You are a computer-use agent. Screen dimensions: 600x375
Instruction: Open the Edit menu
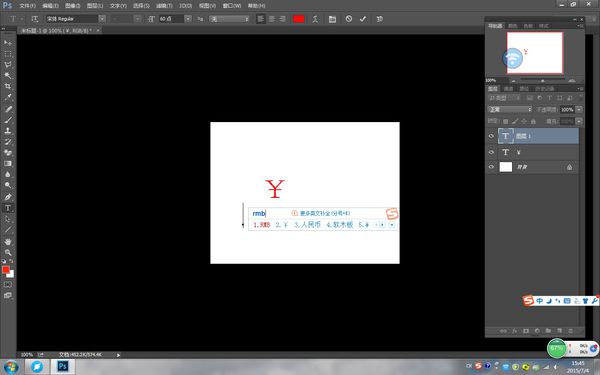pyautogui.click(x=50, y=6)
